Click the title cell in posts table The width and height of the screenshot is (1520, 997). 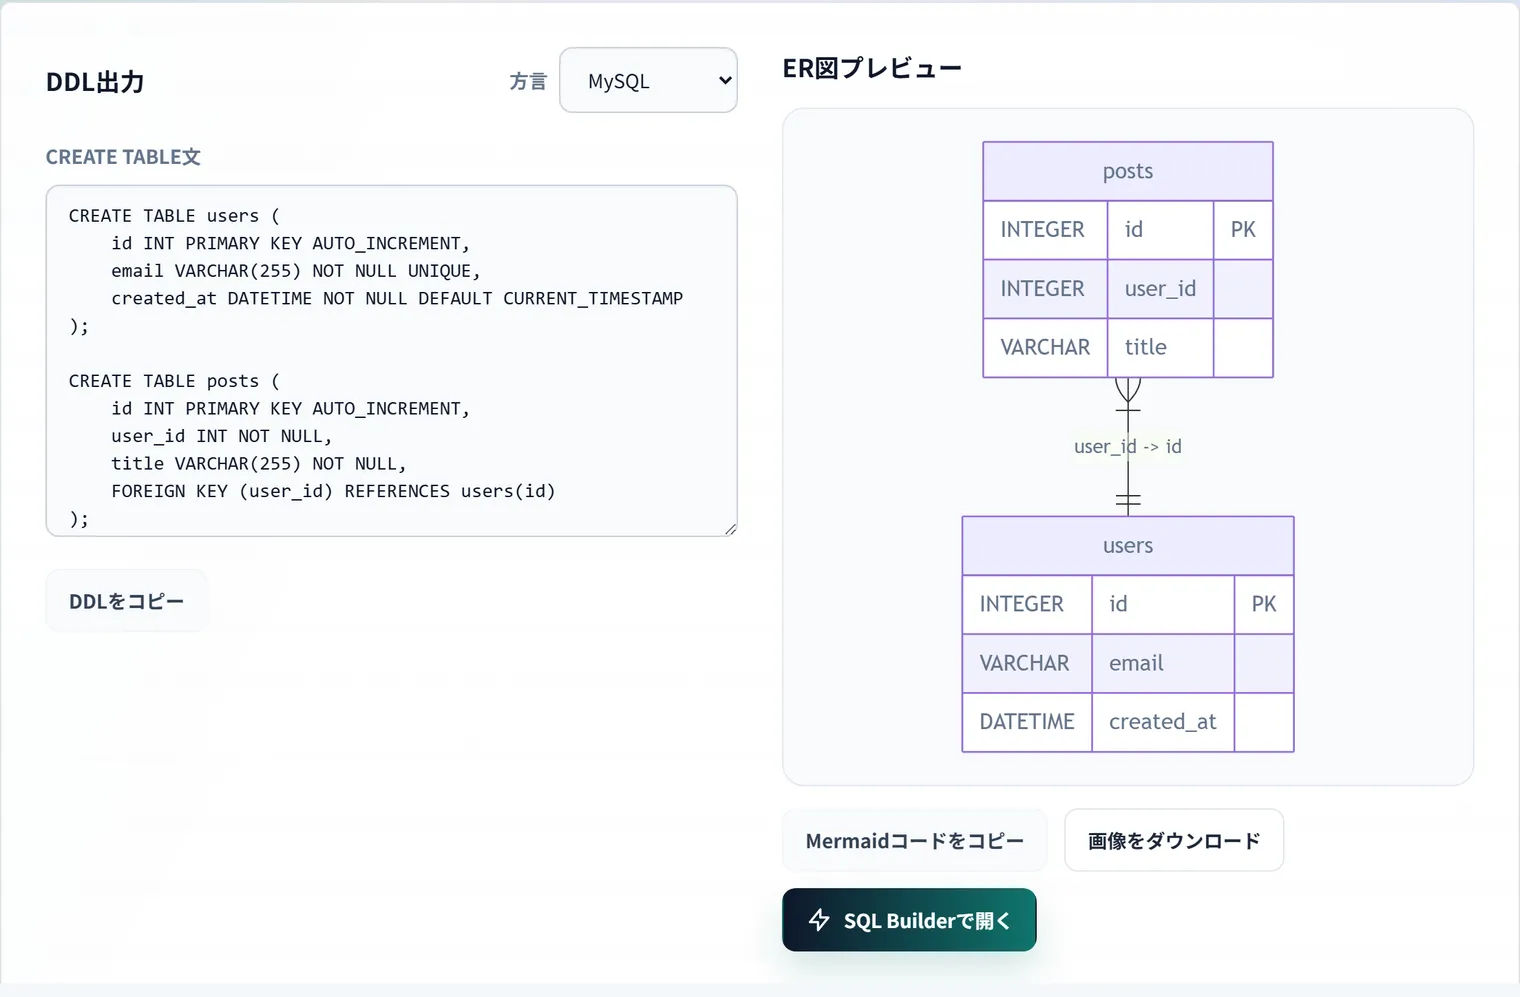tap(1160, 347)
